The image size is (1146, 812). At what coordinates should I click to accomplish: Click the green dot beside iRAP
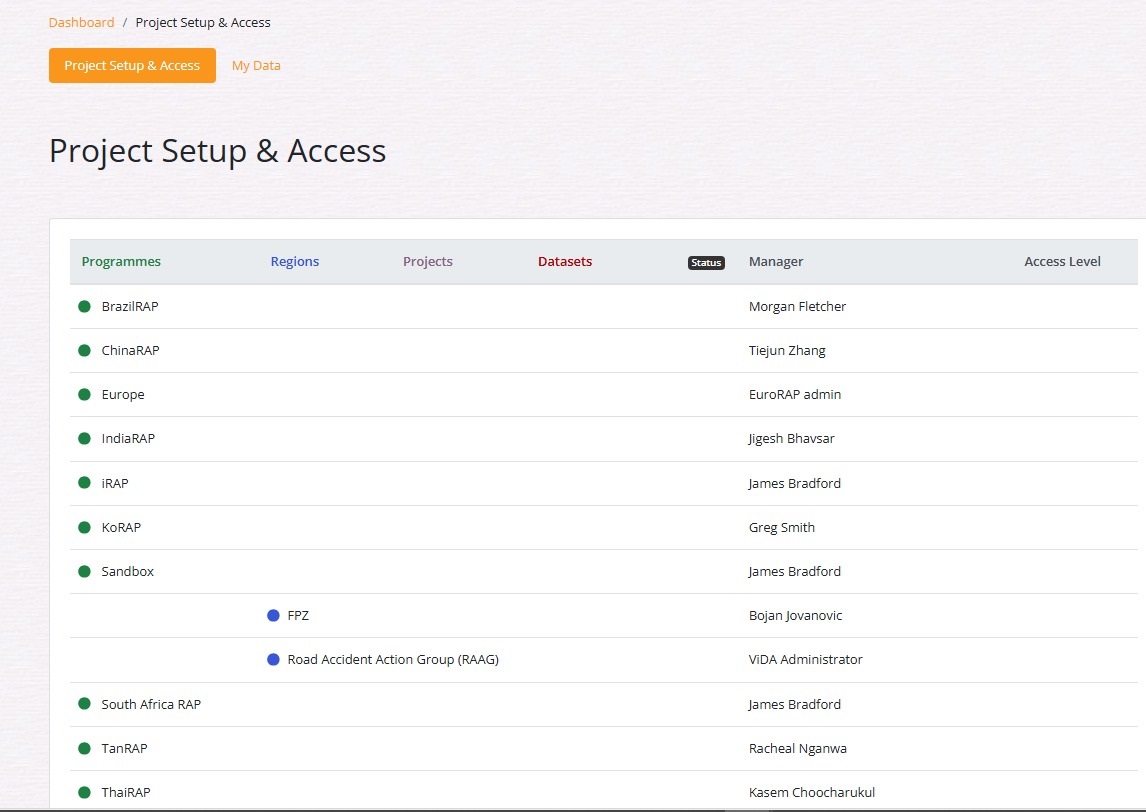pyautogui.click(x=85, y=482)
